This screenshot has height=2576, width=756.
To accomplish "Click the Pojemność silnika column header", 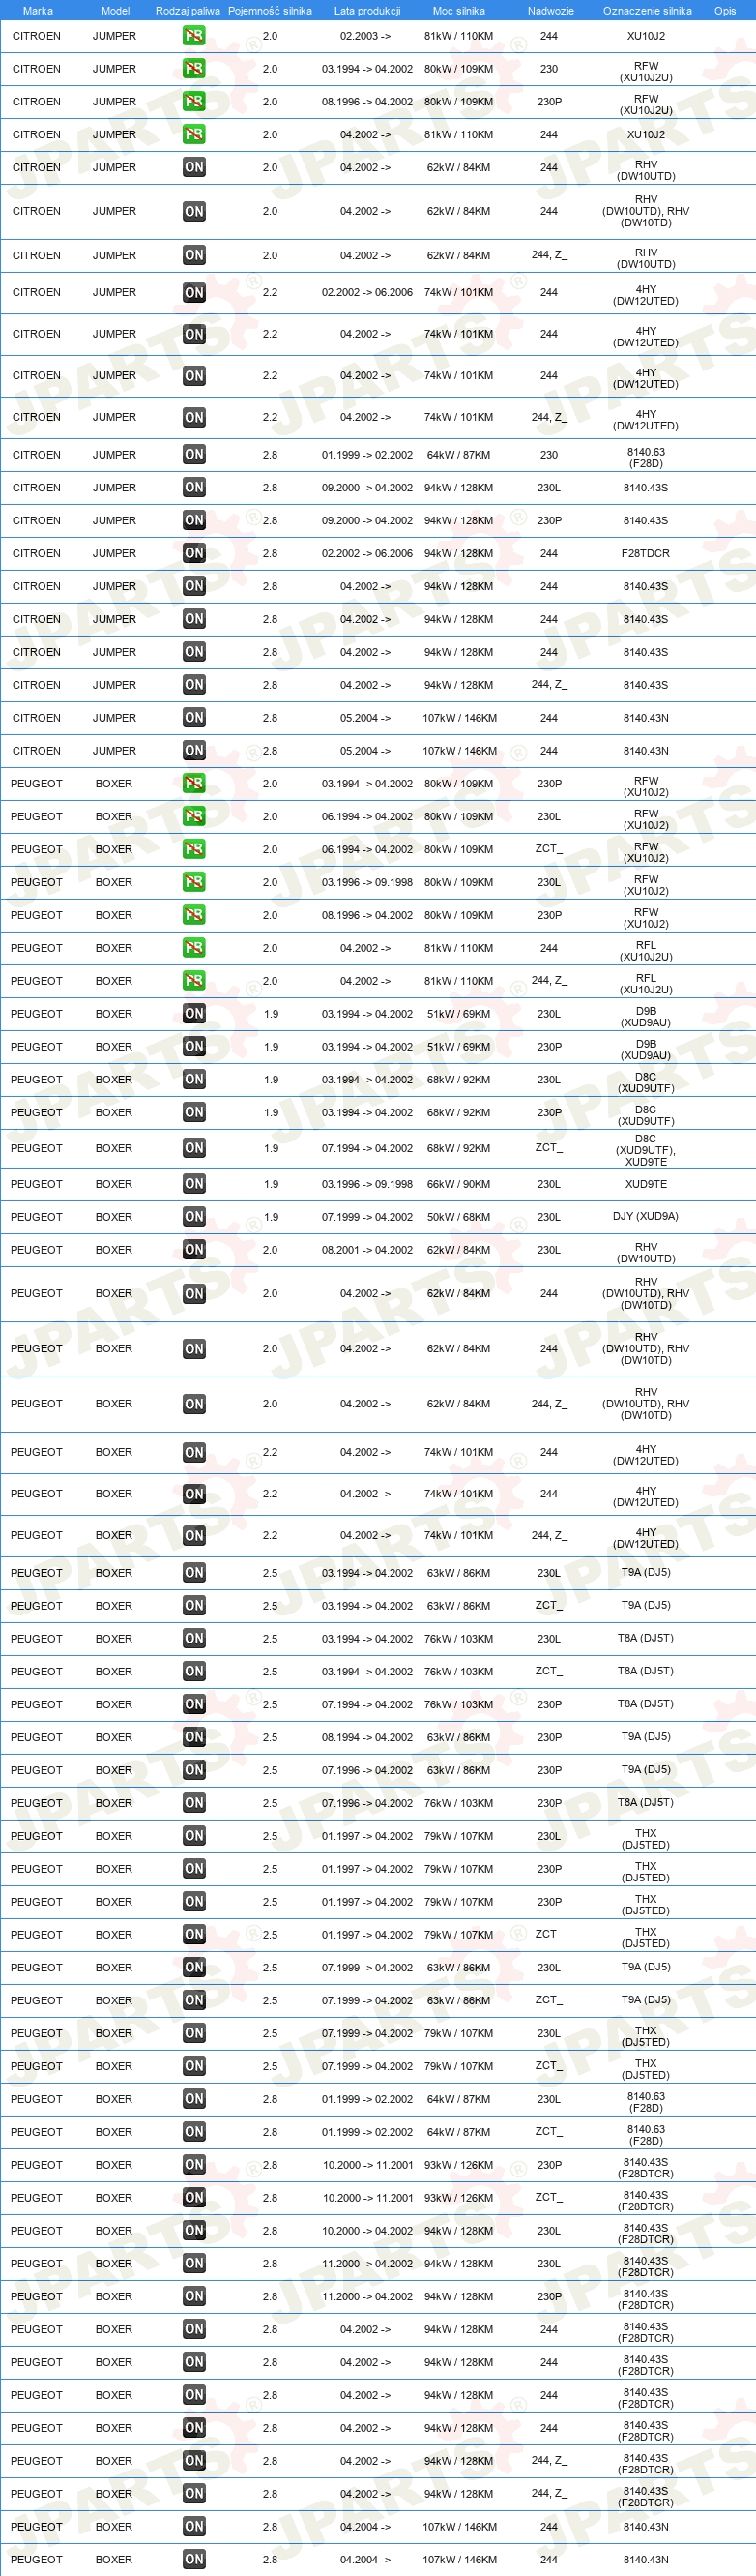I will 270,11.
